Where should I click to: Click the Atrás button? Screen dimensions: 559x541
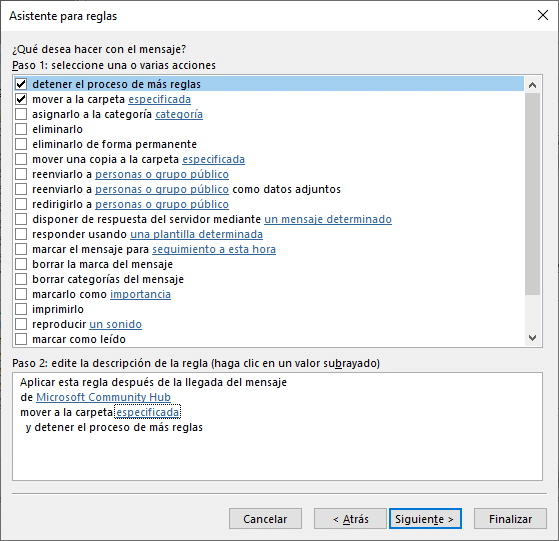point(350,519)
